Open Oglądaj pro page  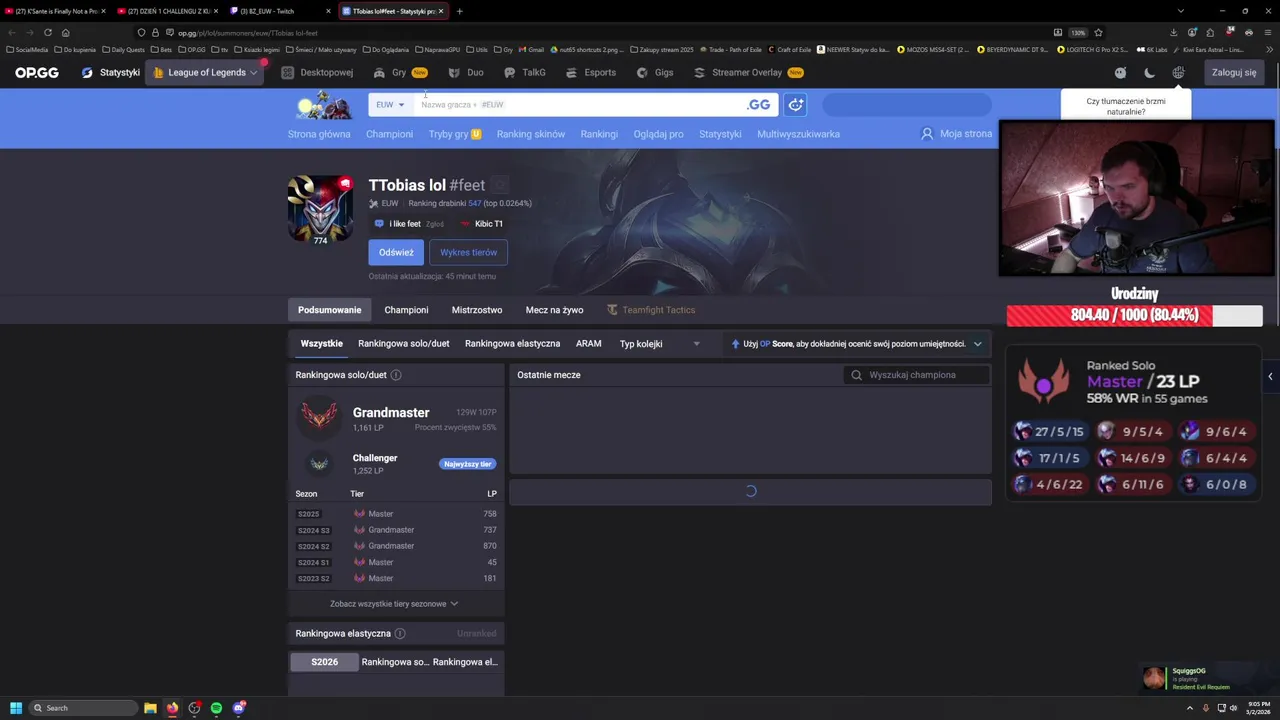click(658, 134)
